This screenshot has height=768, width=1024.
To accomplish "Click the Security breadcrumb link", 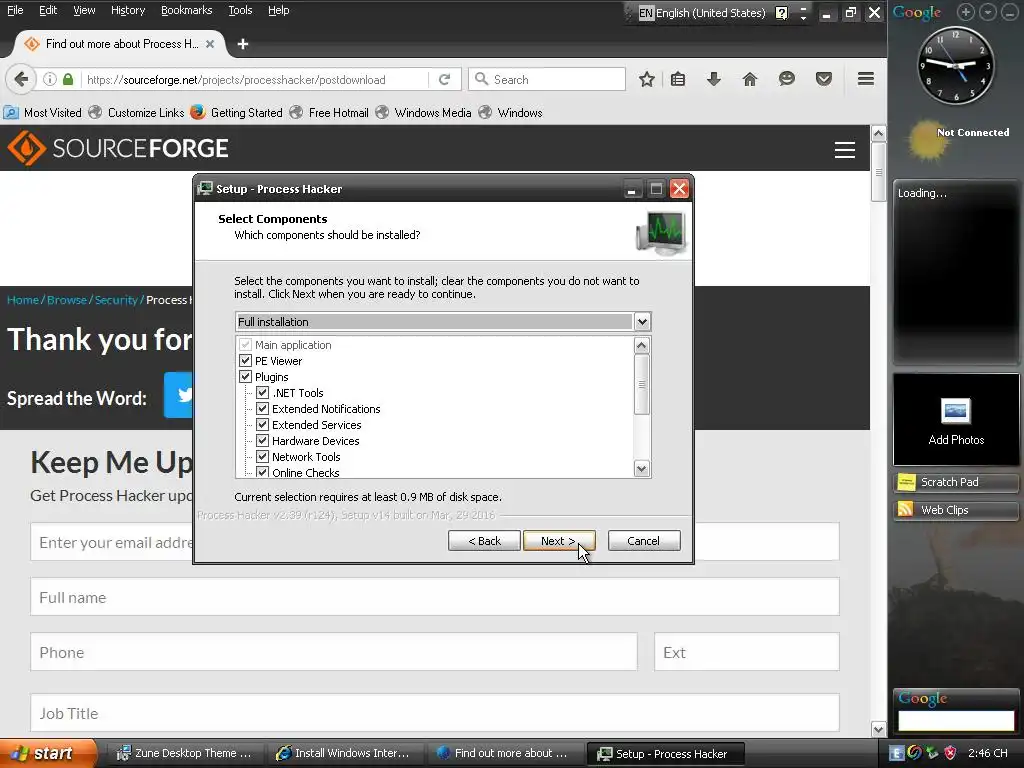I will coord(116,300).
